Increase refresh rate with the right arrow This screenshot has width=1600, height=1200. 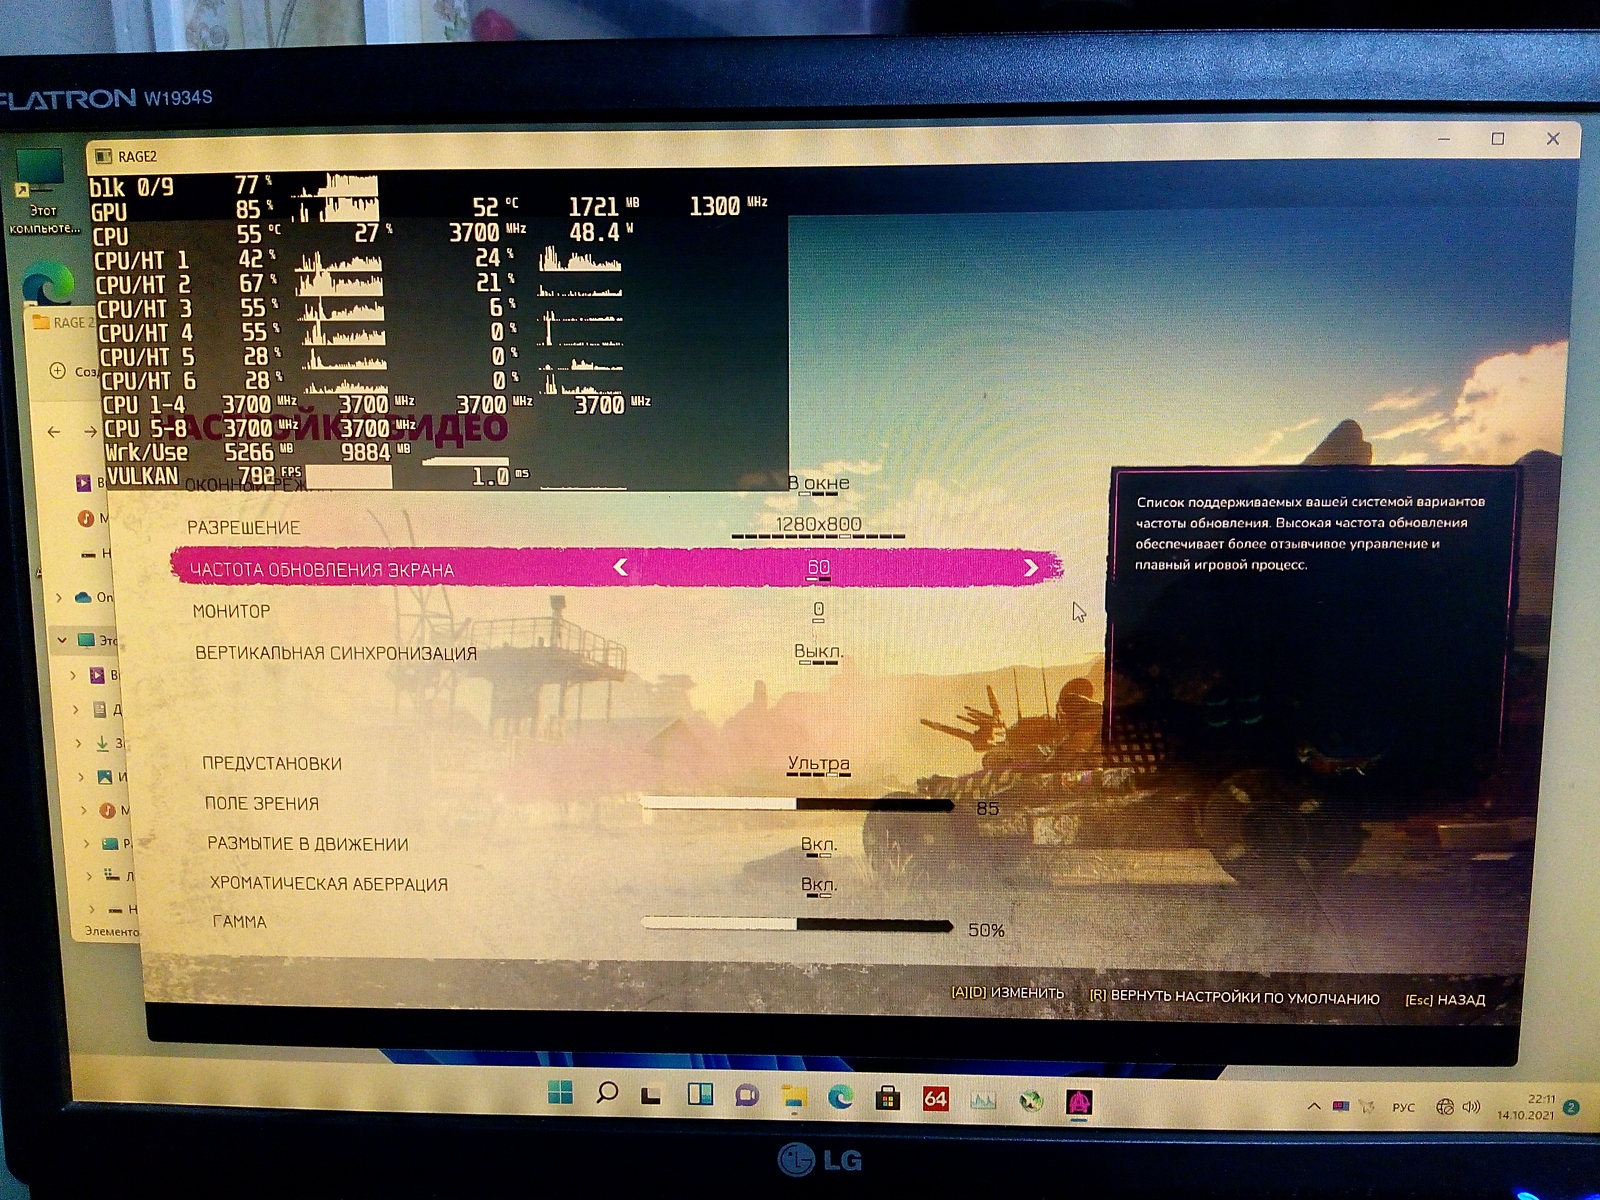[x=1031, y=568]
